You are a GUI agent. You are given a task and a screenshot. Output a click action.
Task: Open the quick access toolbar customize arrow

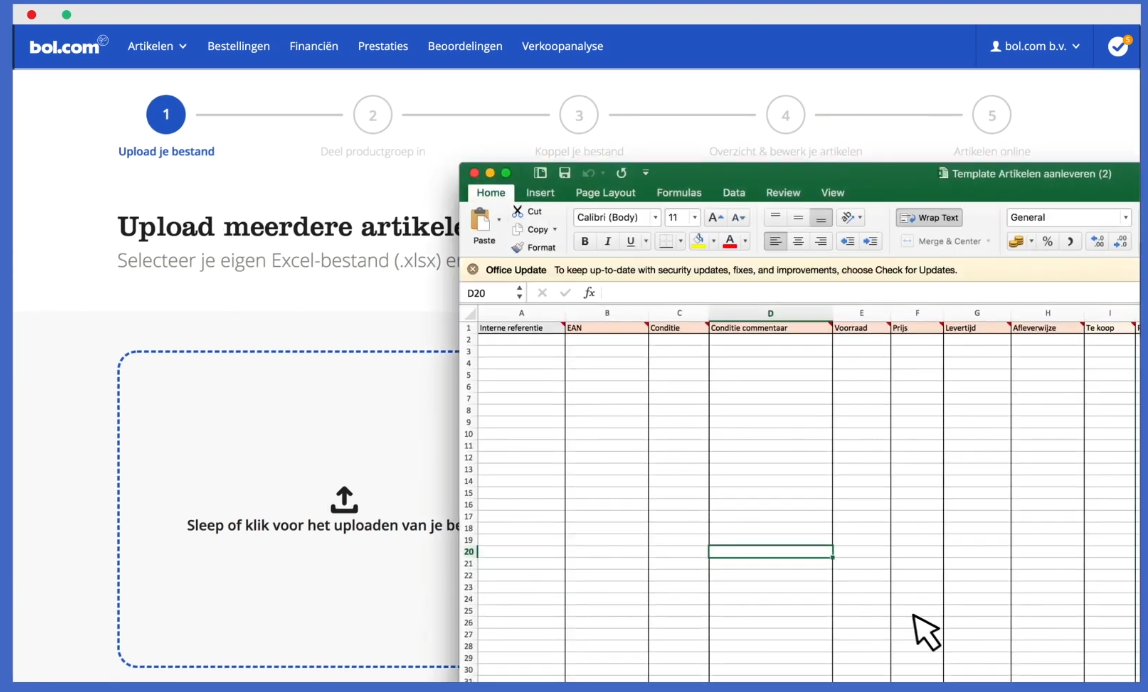646,173
